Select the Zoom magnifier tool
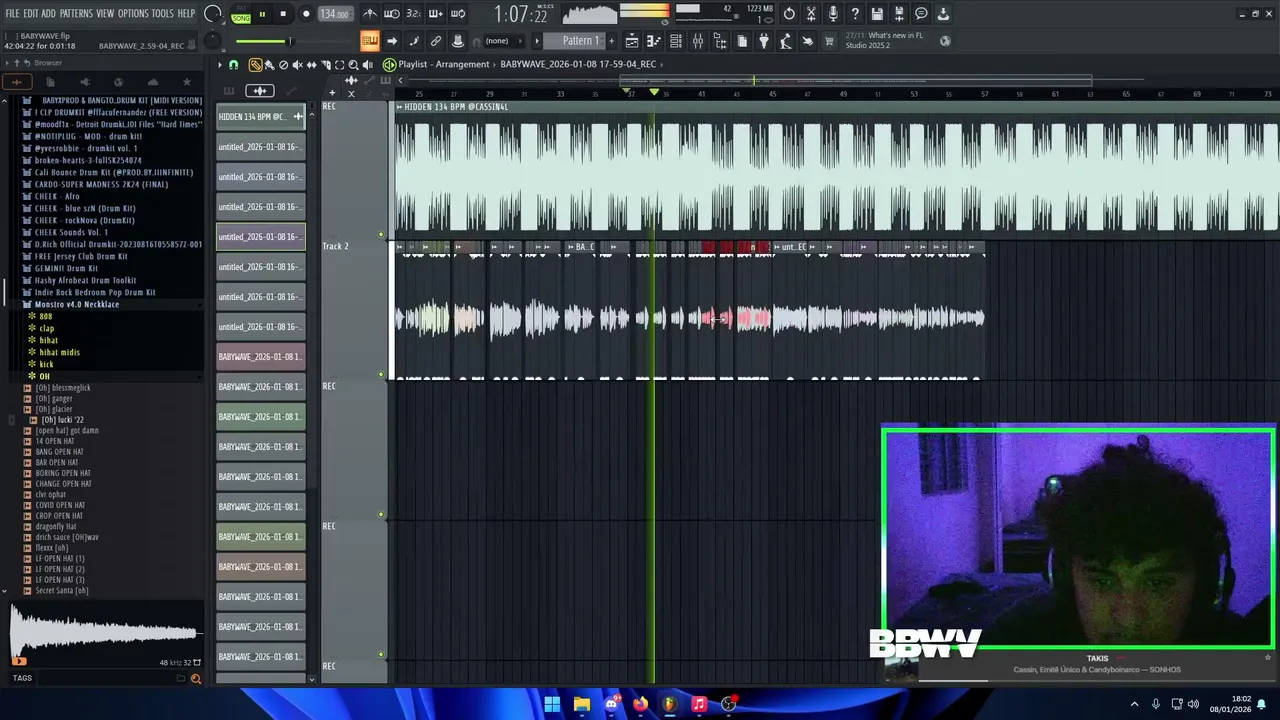 coord(353,64)
